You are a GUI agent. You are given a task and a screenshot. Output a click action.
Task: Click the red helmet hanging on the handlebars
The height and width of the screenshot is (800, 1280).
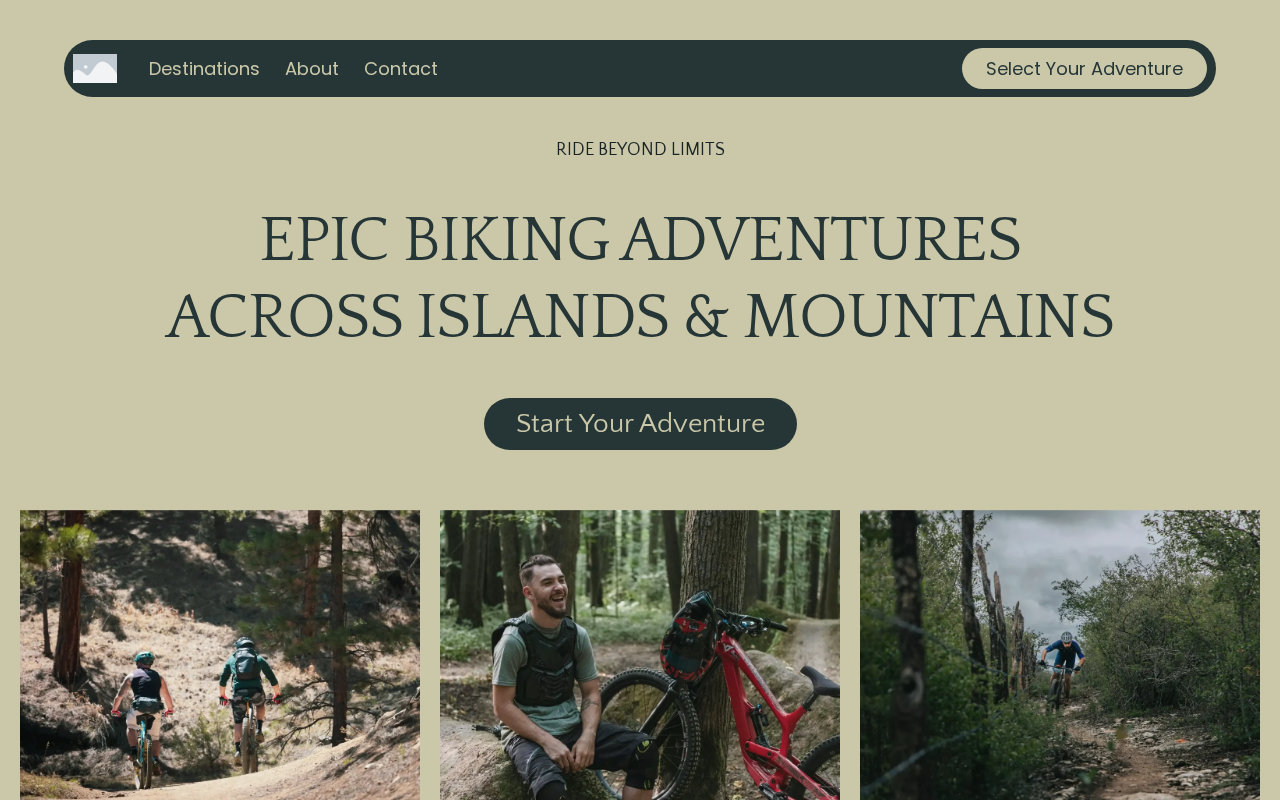coord(690,640)
